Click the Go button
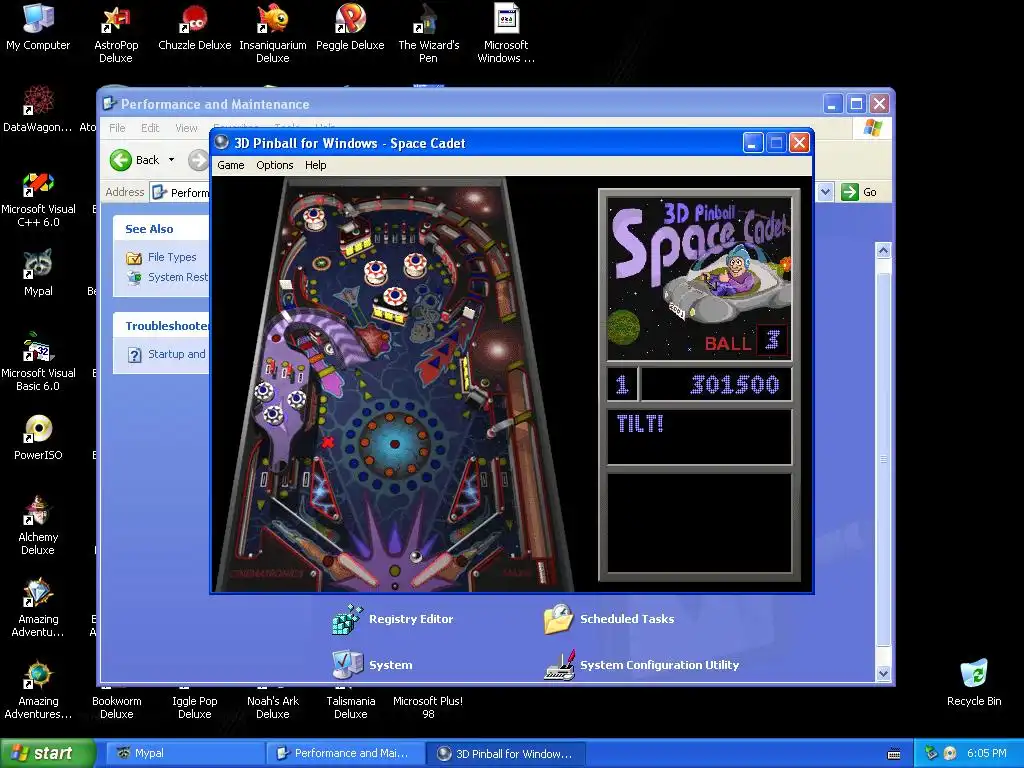Screen dimensions: 1024x768 (859, 192)
